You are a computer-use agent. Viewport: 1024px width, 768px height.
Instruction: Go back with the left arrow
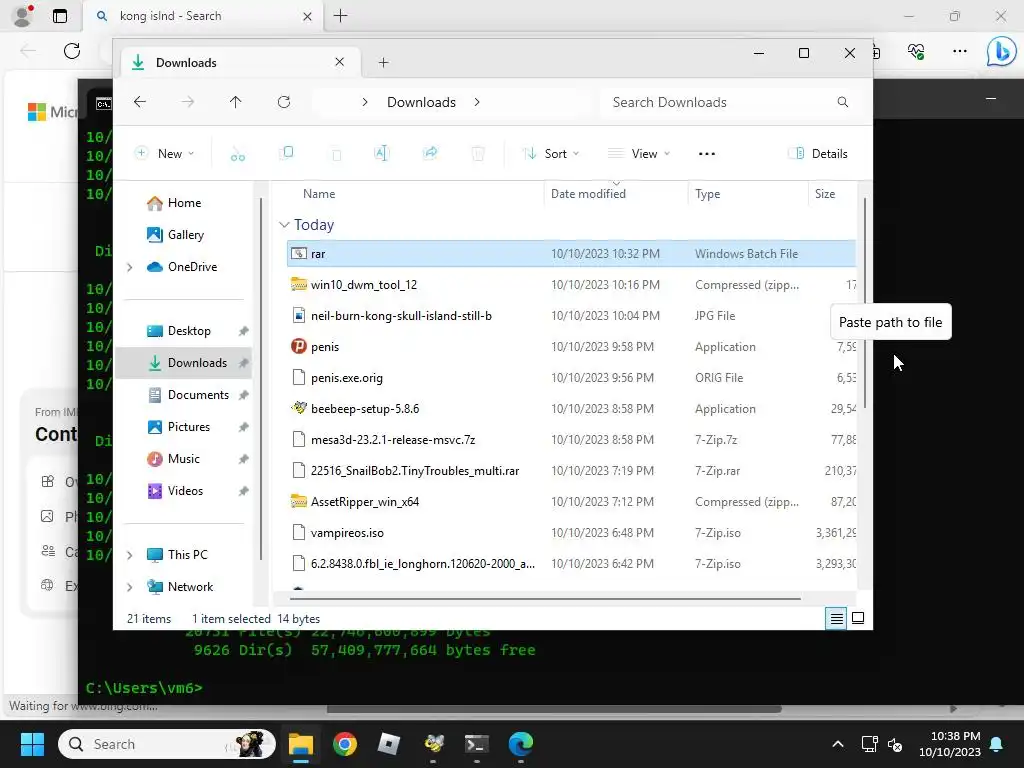point(140,102)
